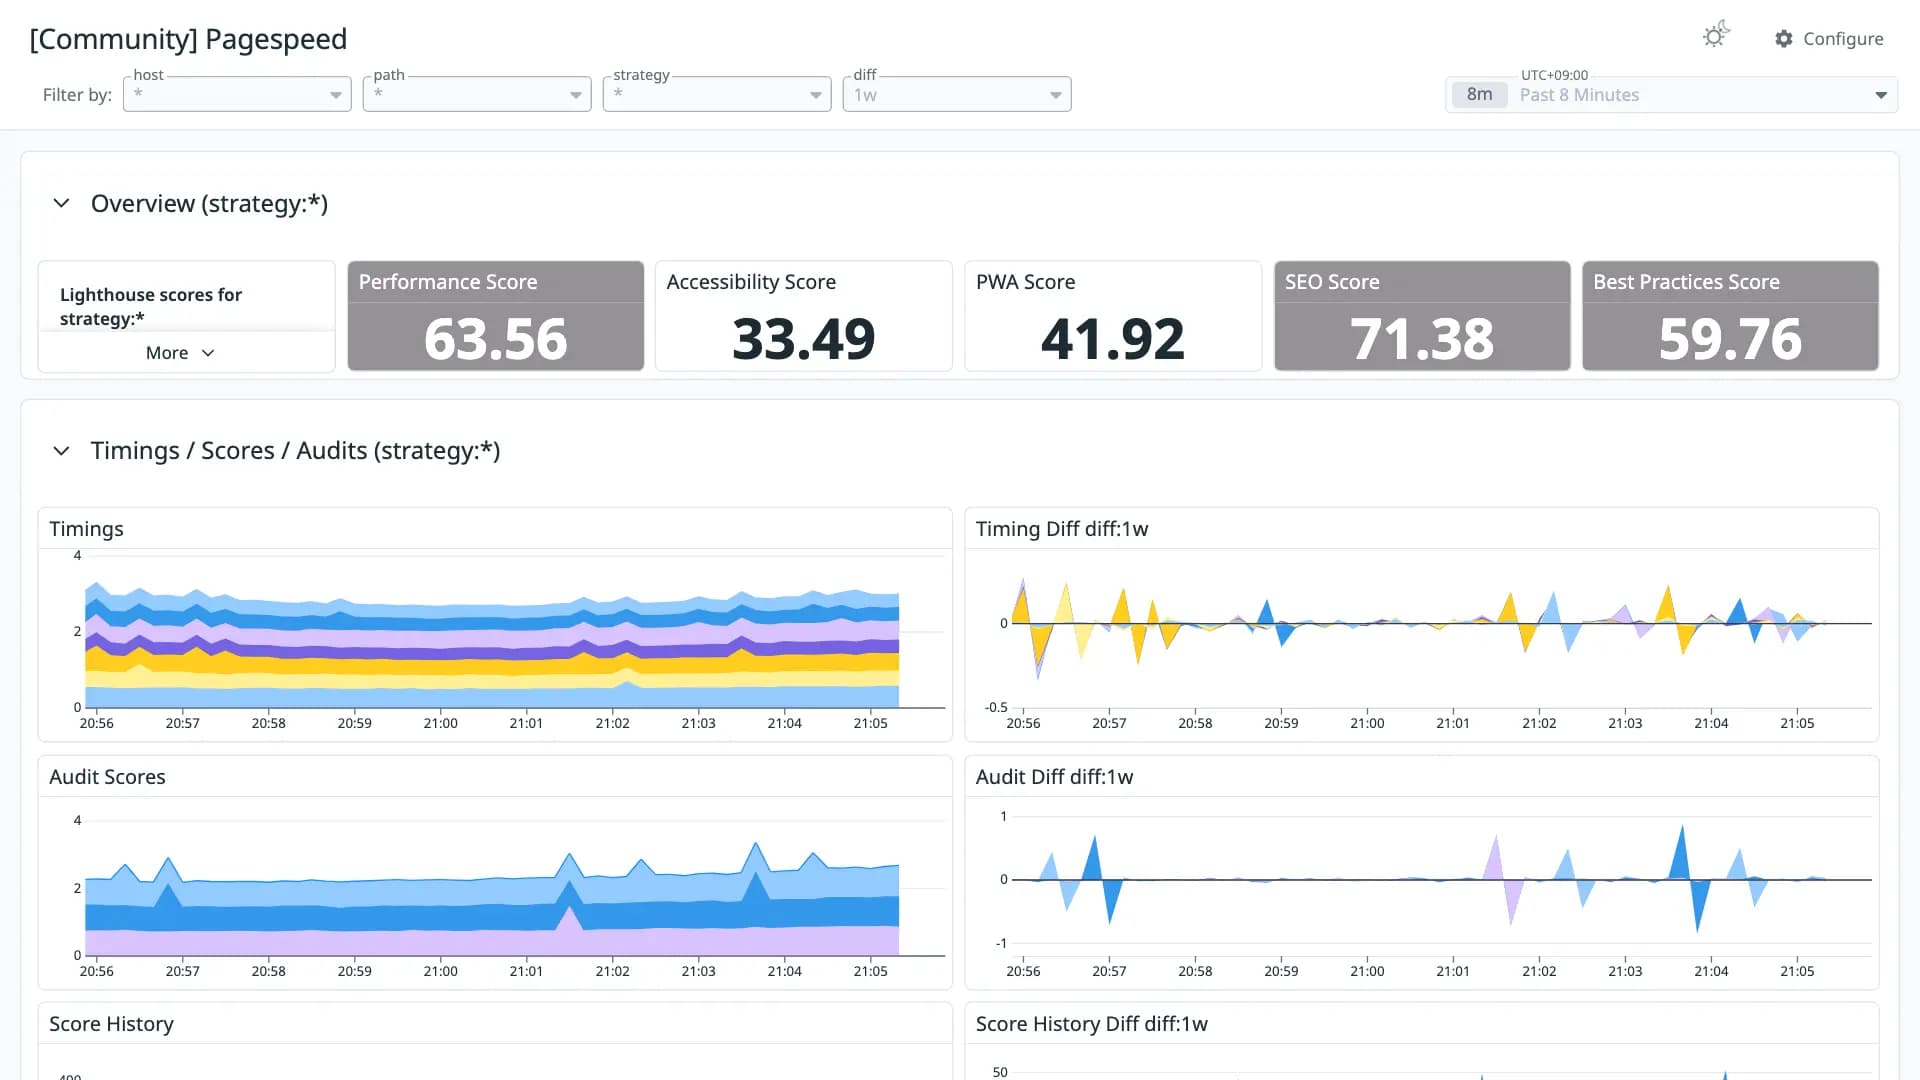Click the Audit Diff diff:1w widget title
Viewport: 1920px width, 1080px height.
1054,777
